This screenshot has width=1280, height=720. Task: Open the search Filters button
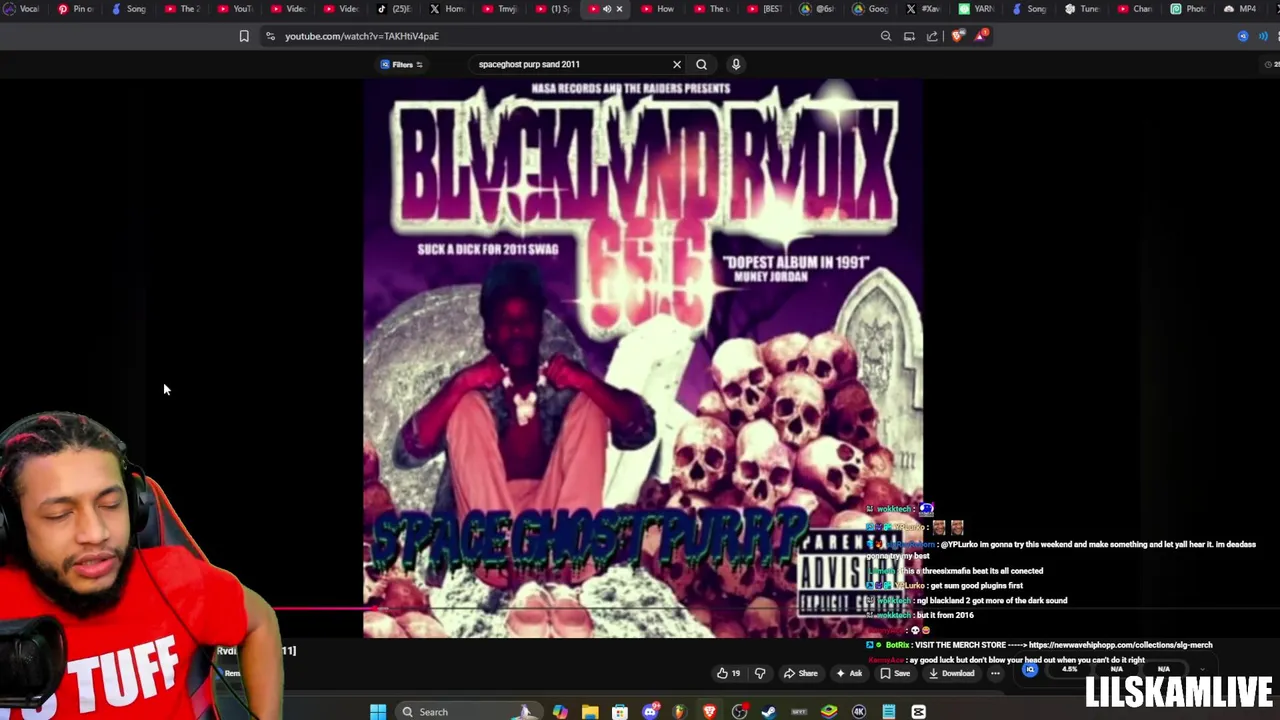pyautogui.click(x=401, y=64)
